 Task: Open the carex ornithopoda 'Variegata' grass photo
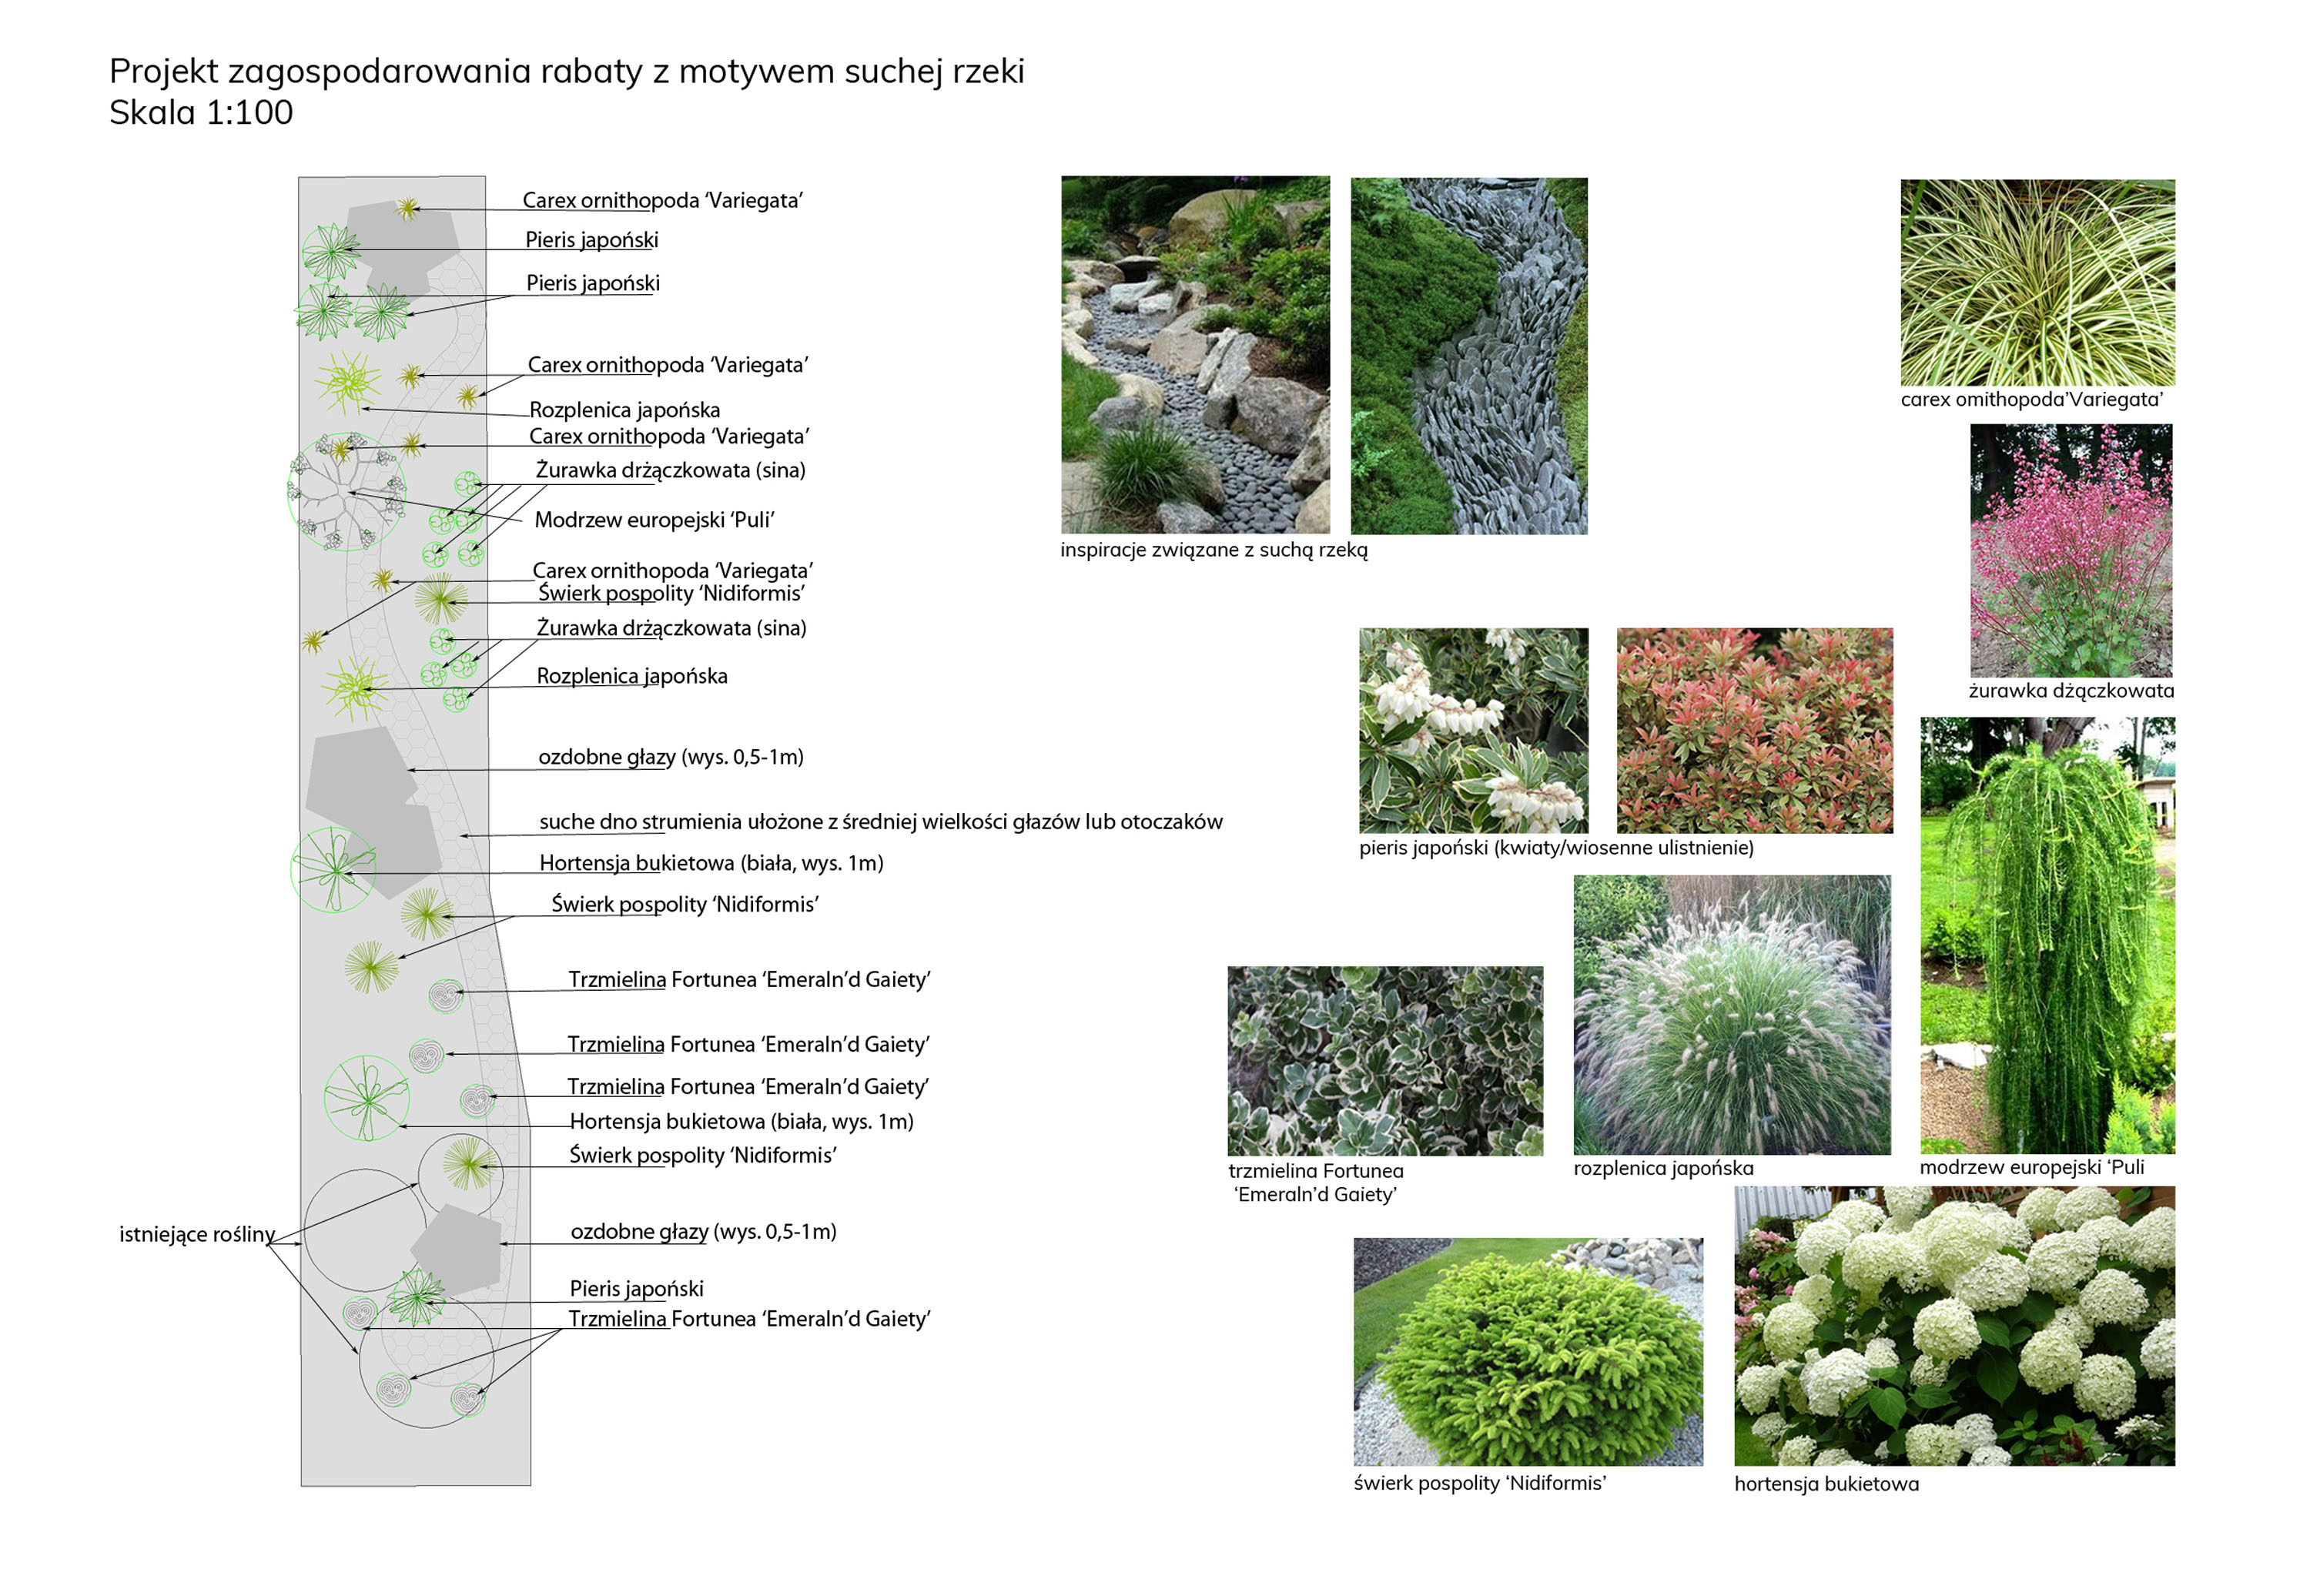[2036, 282]
